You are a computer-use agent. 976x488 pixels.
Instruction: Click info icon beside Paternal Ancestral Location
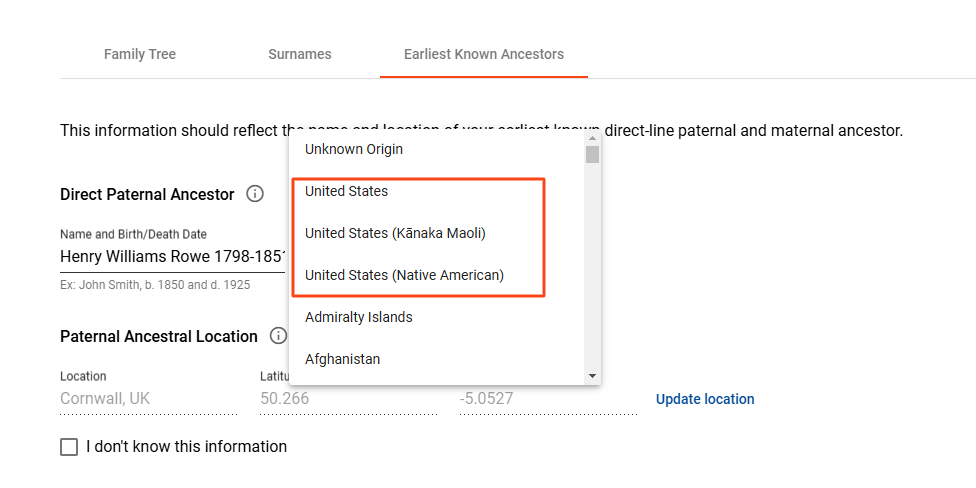click(278, 336)
